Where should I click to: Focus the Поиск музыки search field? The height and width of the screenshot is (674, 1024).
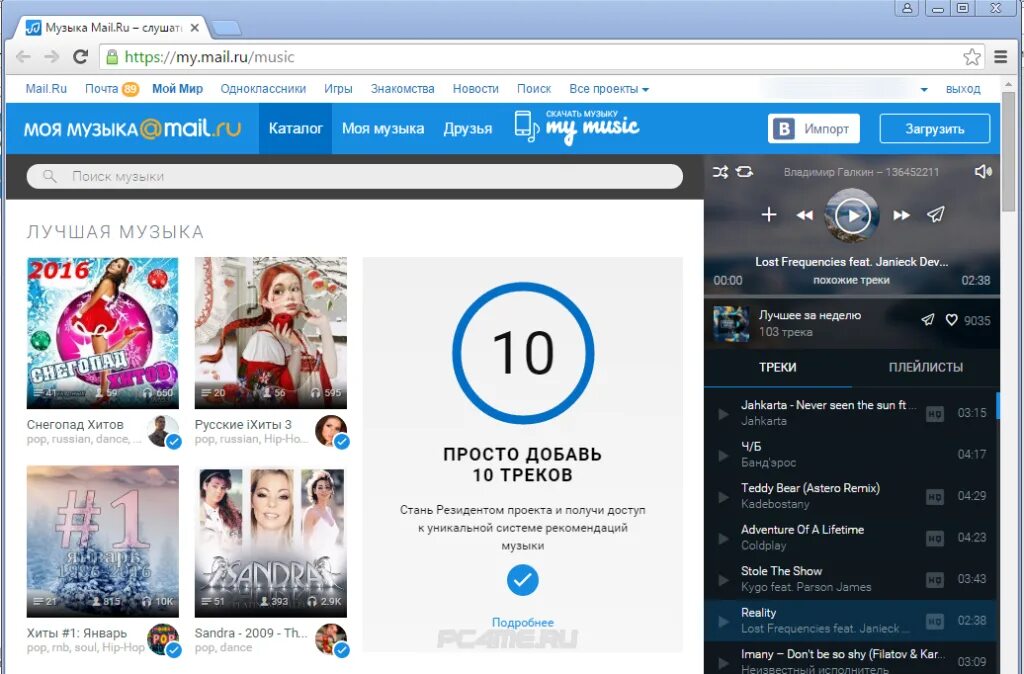(x=355, y=176)
